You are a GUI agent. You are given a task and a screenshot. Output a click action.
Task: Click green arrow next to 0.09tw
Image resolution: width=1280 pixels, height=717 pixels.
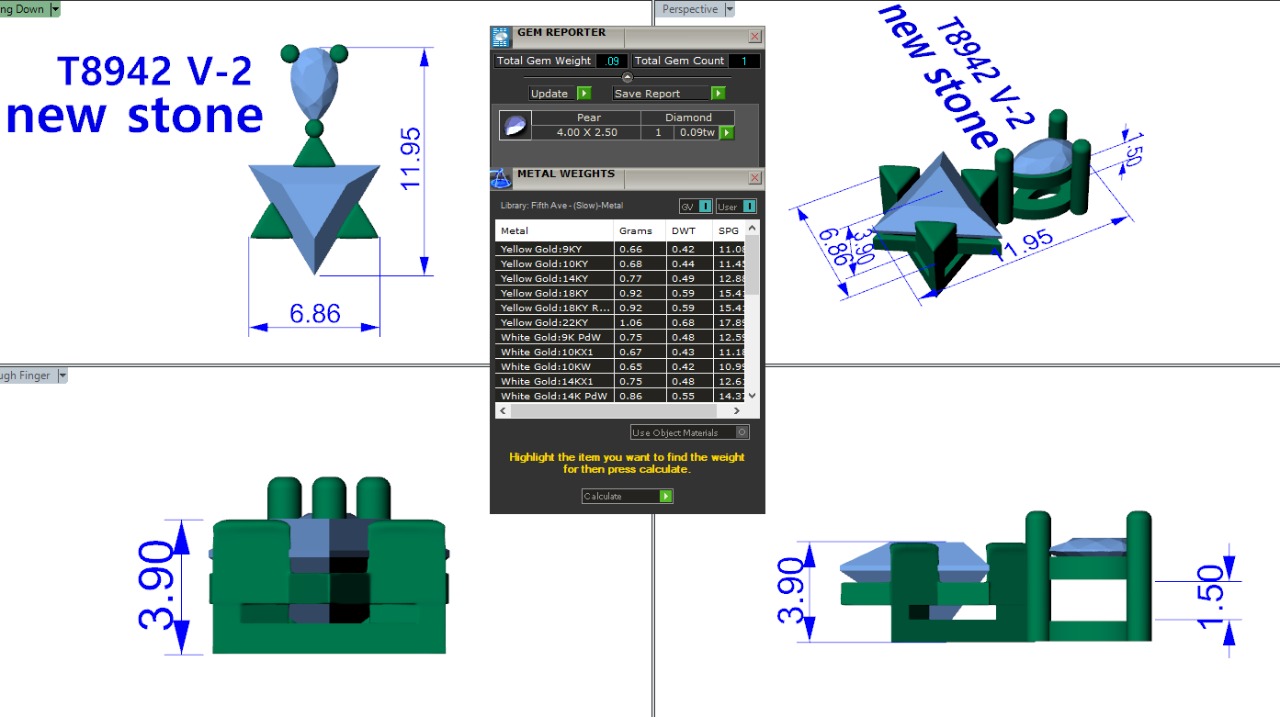point(727,133)
